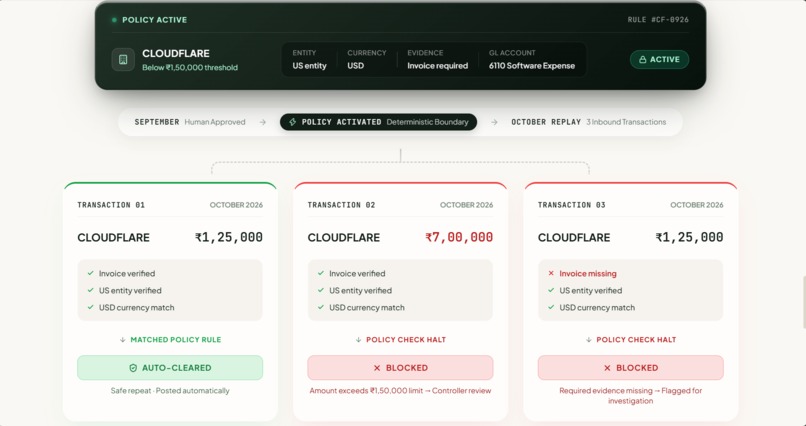
Task: Click GL account '6110 Software Expense'
Action: (532, 66)
